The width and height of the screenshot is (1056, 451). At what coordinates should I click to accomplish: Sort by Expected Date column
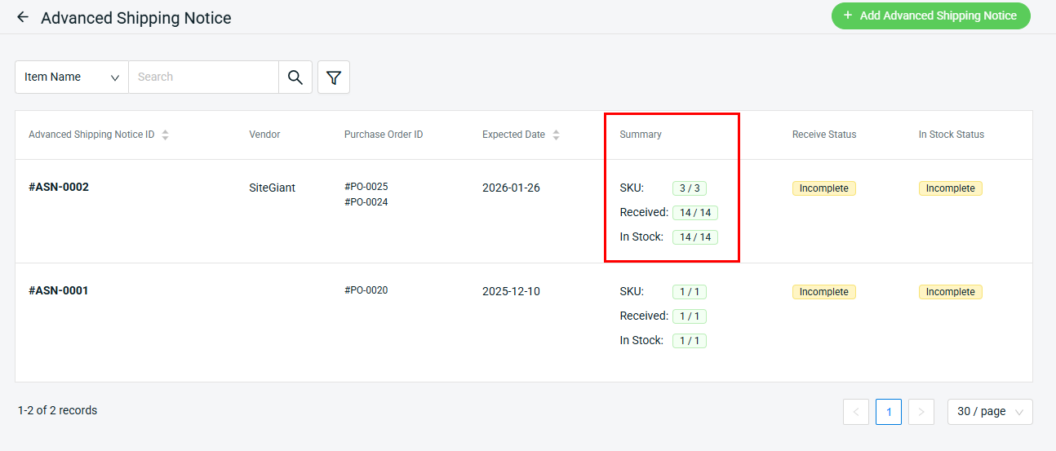(556, 135)
